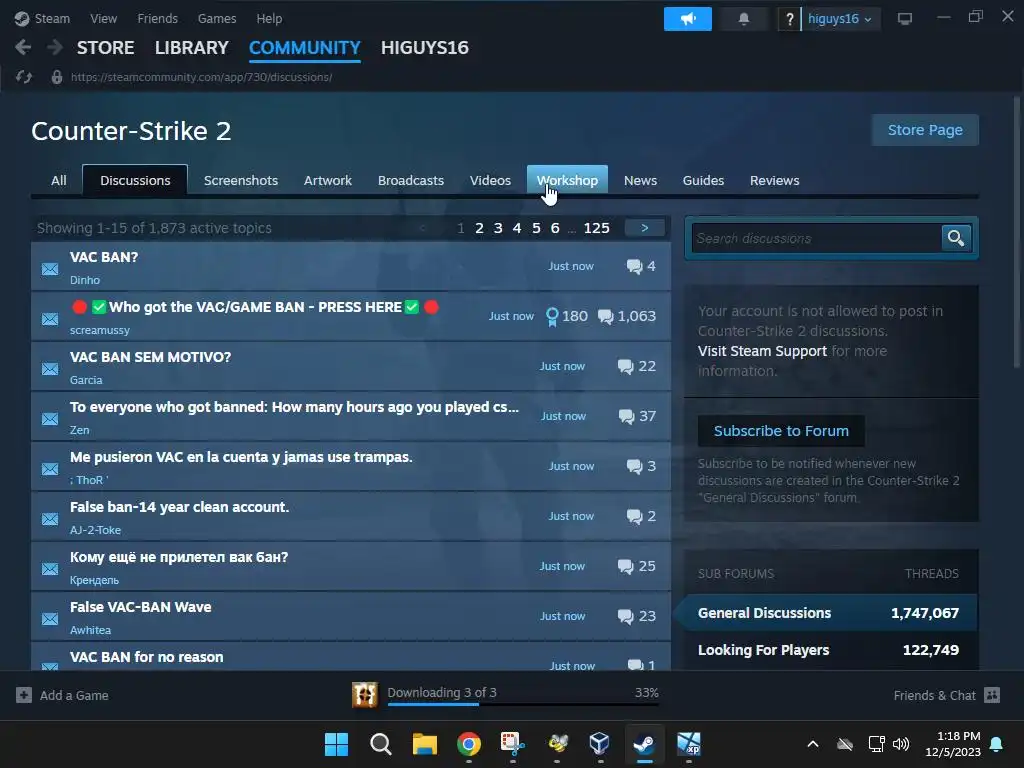Switch to the Workshop tab
1024x768 pixels.
click(568, 180)
